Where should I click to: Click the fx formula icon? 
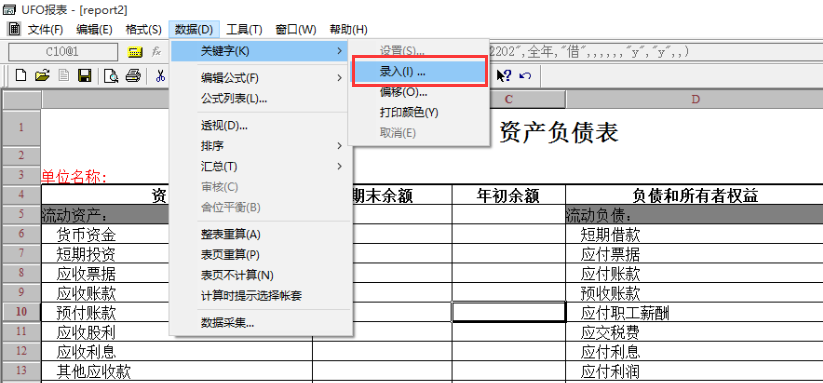coord(156,51)
